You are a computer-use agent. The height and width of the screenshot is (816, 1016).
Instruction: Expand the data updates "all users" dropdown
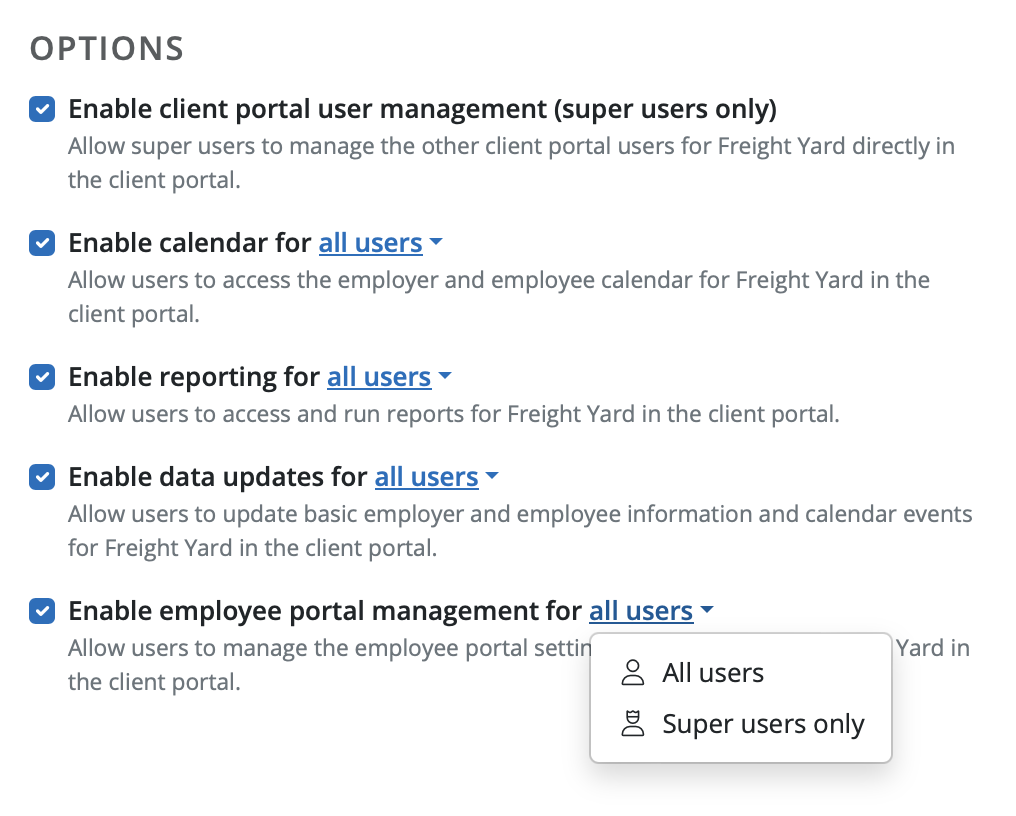(x=426, y=477)
